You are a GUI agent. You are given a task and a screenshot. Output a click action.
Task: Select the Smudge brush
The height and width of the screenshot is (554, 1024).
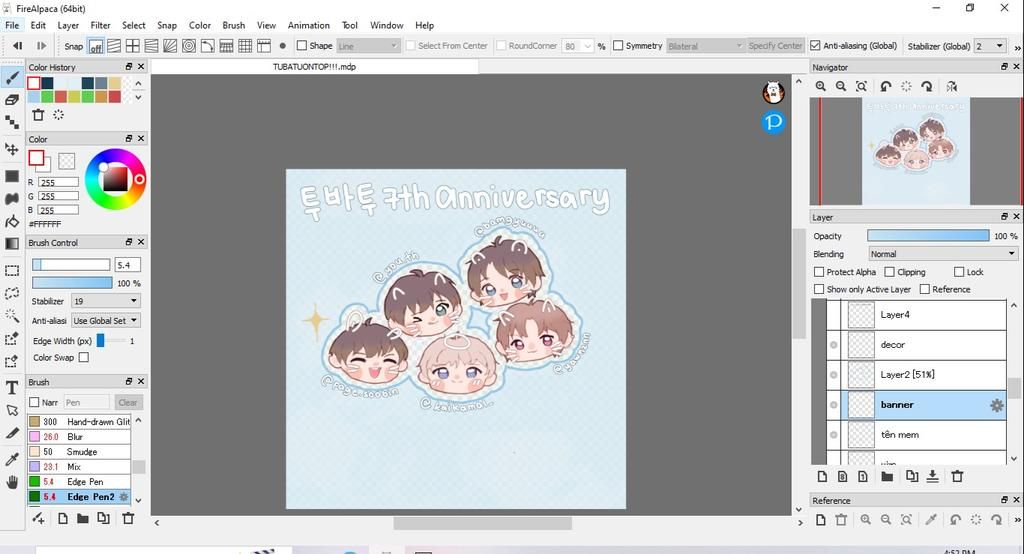(x=79, y=451)
